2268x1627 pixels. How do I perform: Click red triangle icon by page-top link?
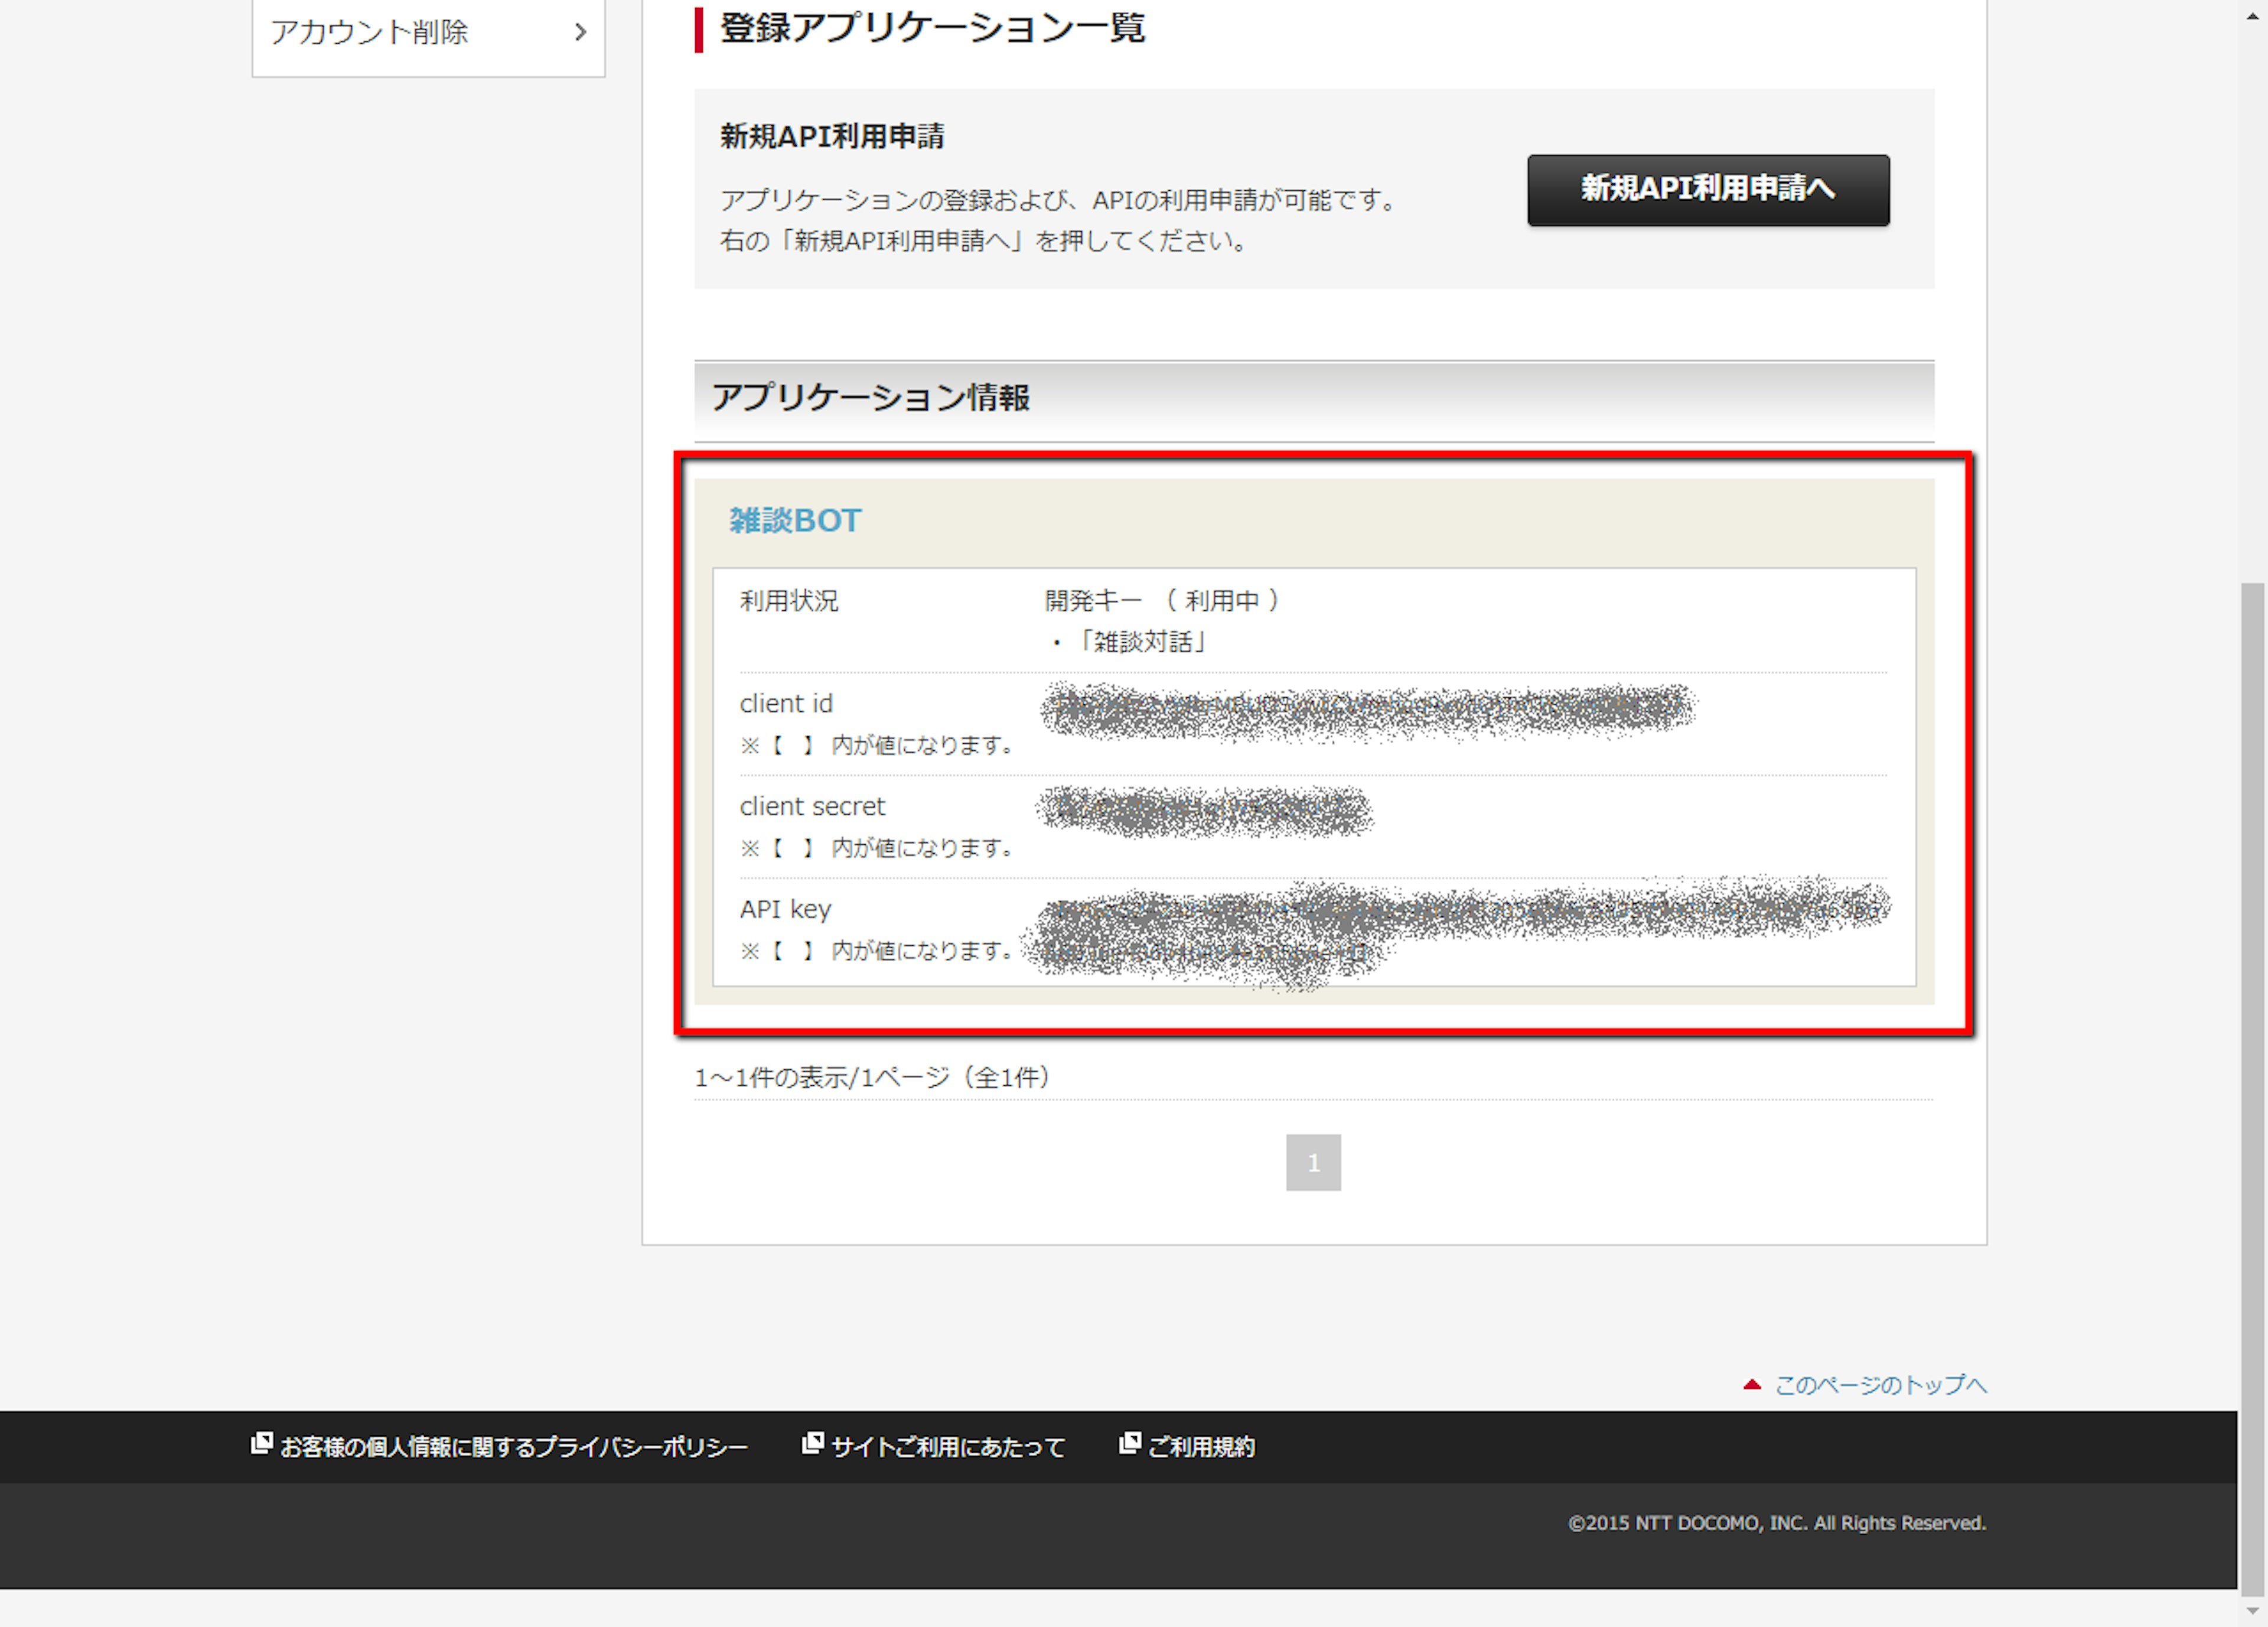pos(1752,1385)
